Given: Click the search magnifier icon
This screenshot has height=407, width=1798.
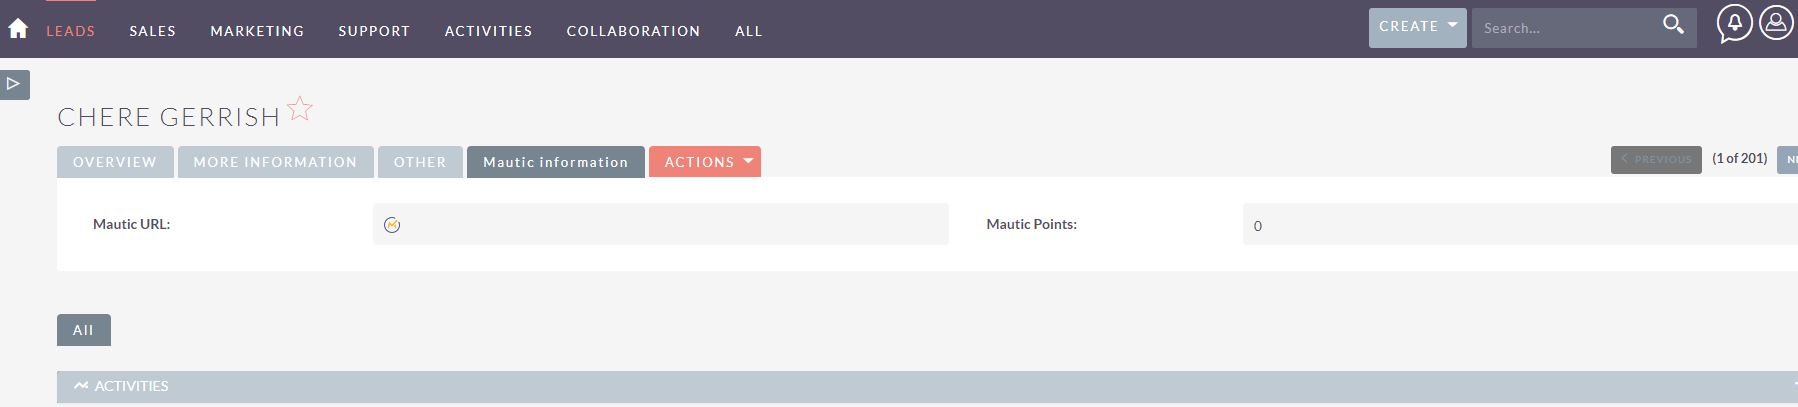Looking at the screenshot, I should click(1673, 24).
